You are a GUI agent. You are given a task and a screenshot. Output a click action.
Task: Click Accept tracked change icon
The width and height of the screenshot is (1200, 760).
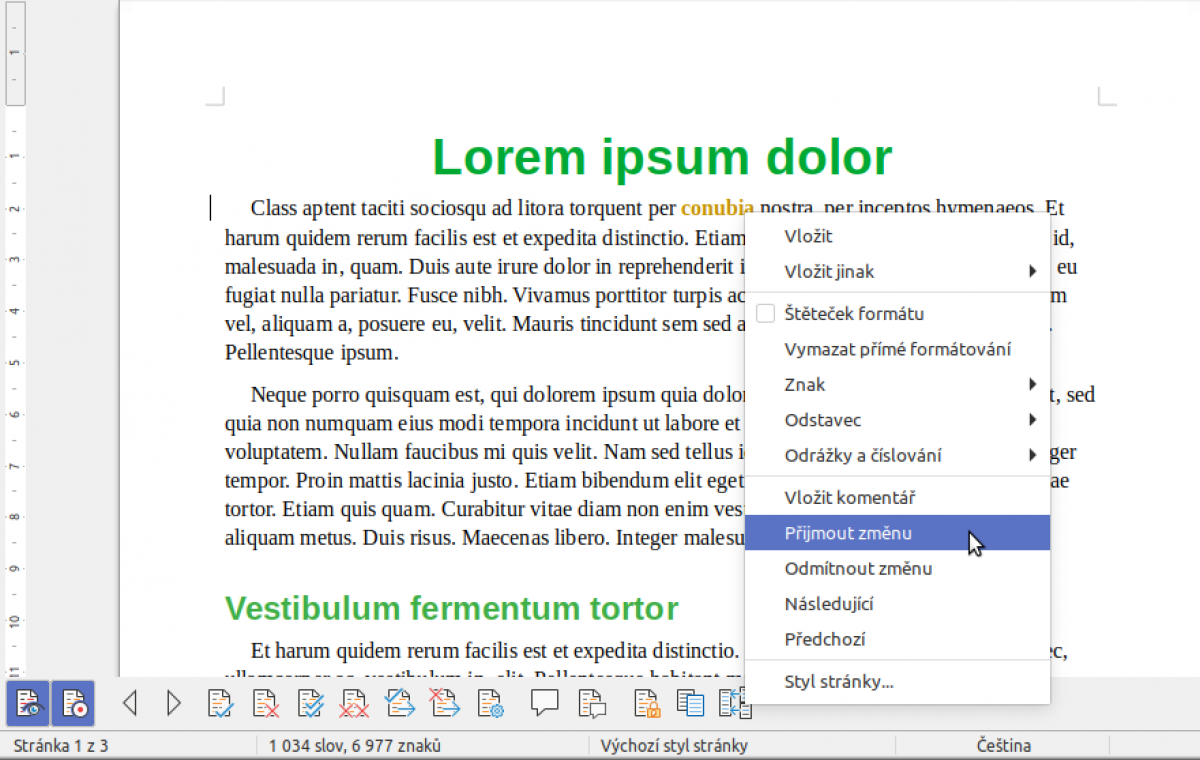(x=220, y=703)
